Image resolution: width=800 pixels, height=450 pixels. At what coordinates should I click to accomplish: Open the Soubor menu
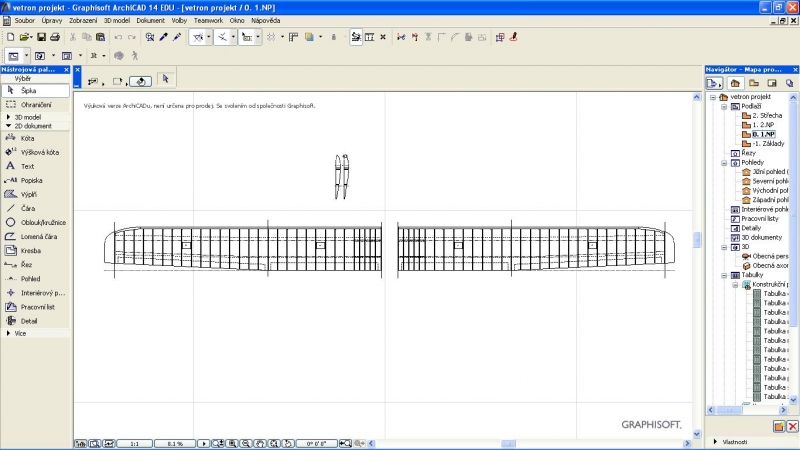(25, 20)
